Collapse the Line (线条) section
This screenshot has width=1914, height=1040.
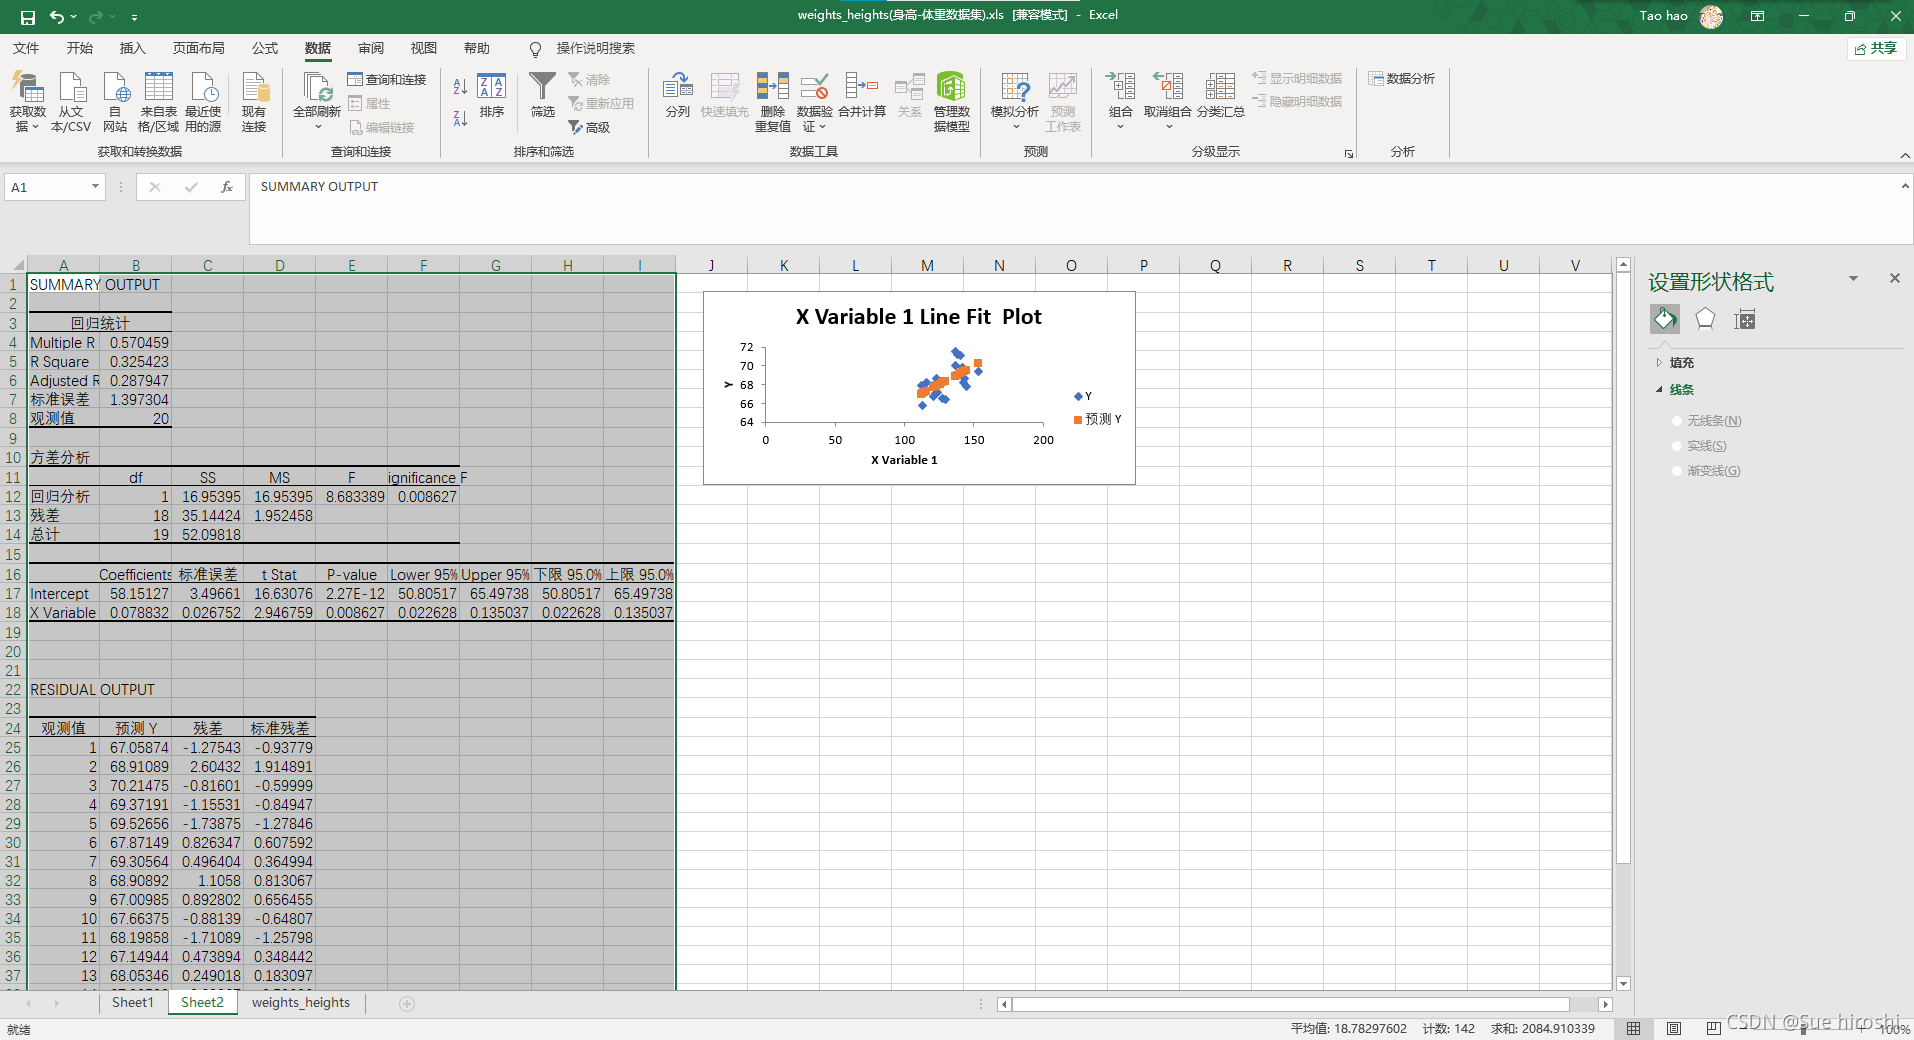[1659, 390]
